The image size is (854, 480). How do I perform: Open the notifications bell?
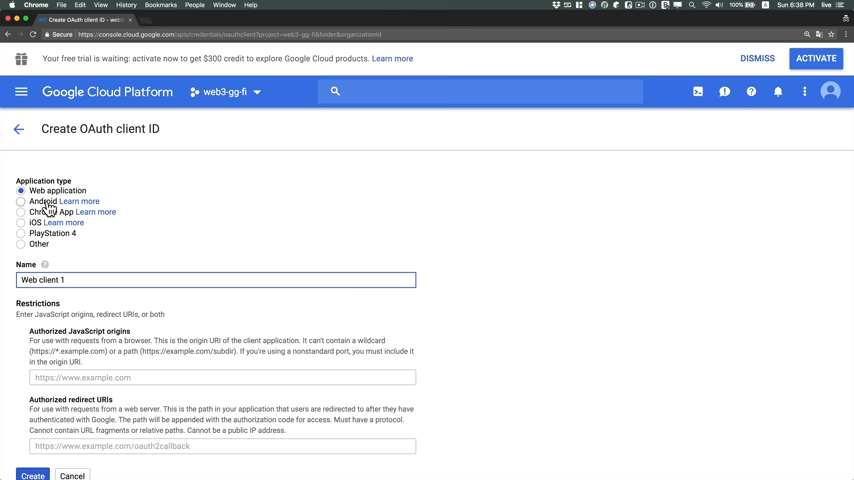pyautogui.click(x=778, y=92)
